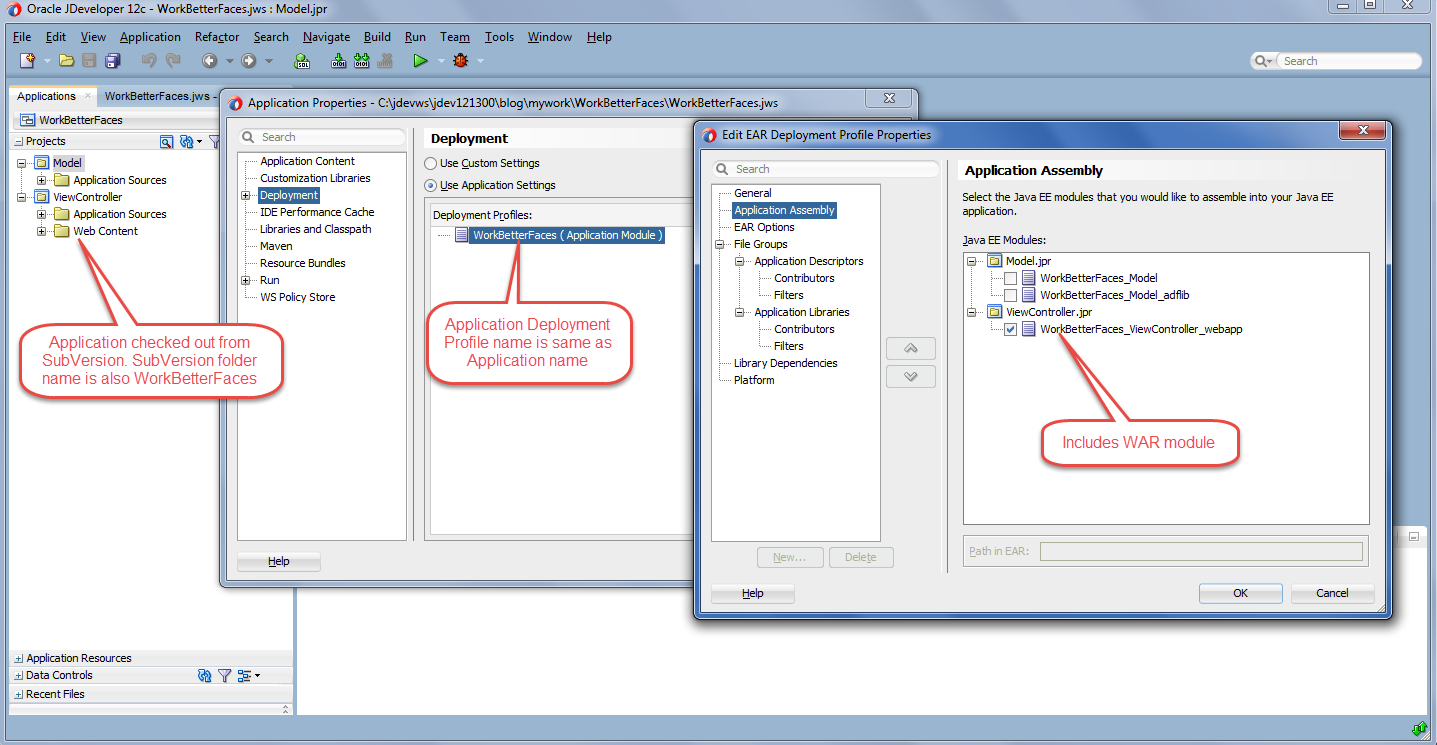Expand Web Content under ViewController
1437x745 pixels.
(42, 231)
